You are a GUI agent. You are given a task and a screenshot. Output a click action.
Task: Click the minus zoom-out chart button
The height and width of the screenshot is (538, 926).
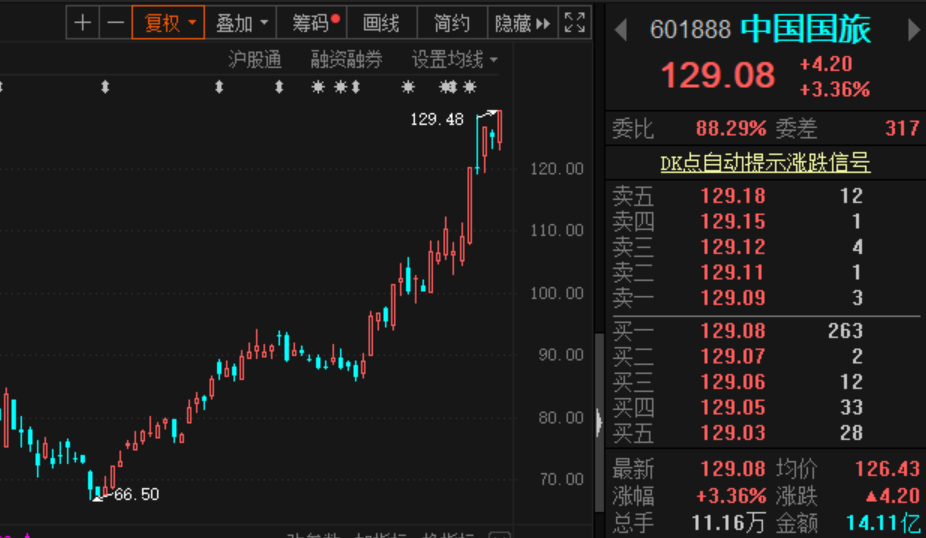tap(116, 22)
